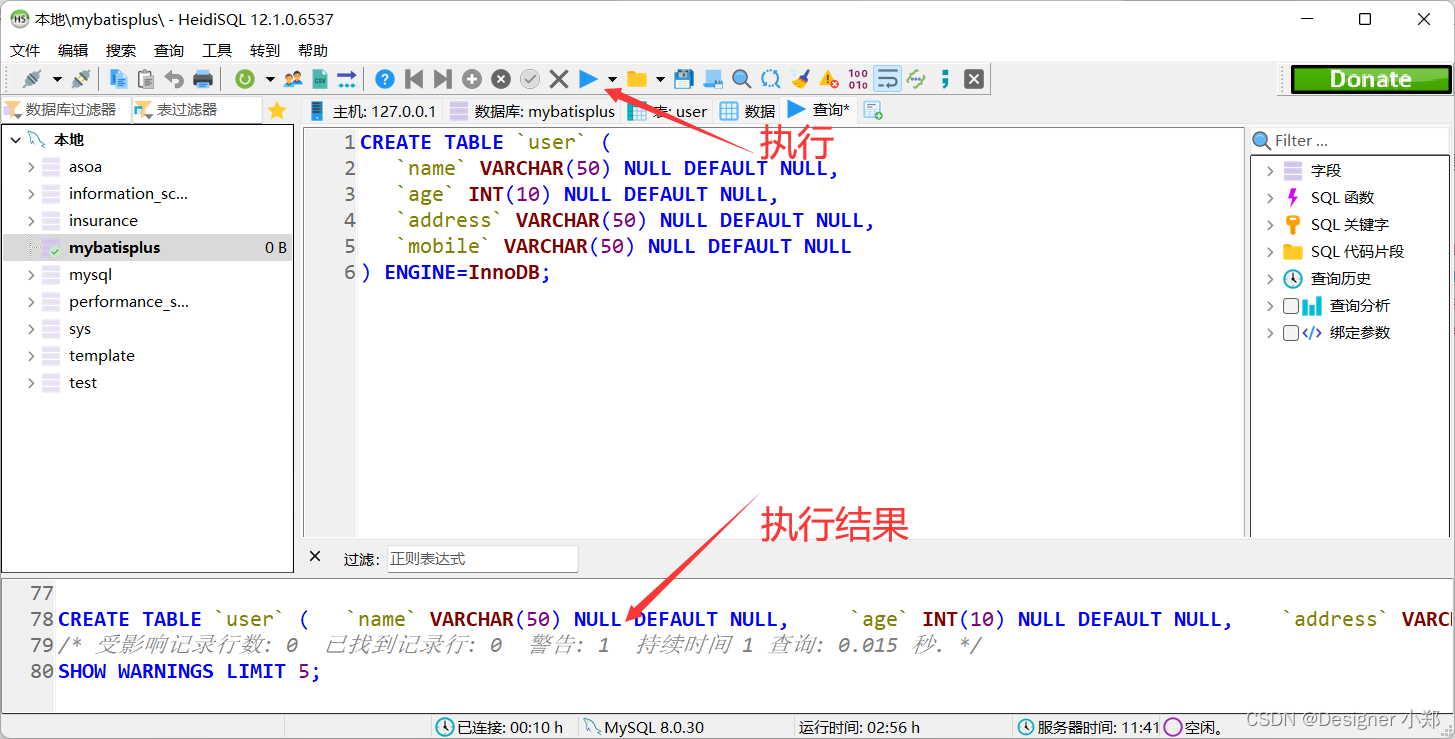The width and height of the screenshot is (1455, 739).
Task: Check the 查询分析 checkbox
Action: pyautogui.click(x=1291, y=306)
